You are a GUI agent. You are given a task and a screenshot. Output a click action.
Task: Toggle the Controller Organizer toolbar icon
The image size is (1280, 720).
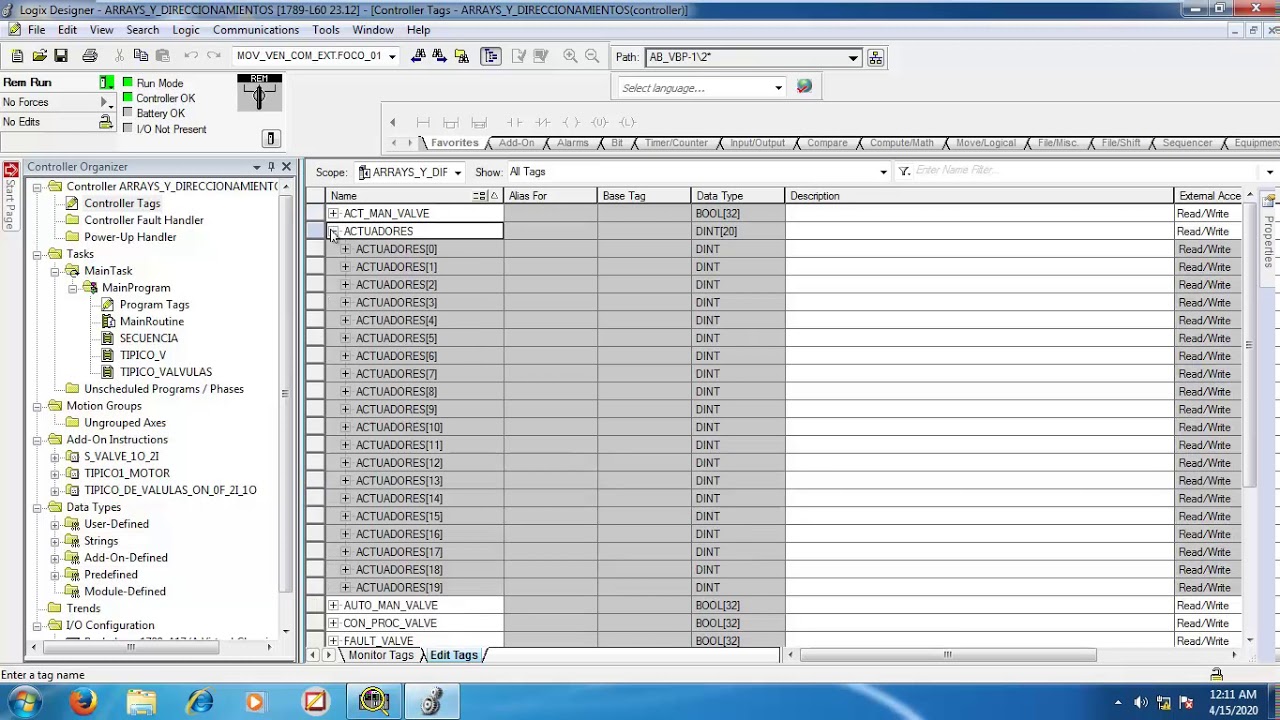click(490, 56)
